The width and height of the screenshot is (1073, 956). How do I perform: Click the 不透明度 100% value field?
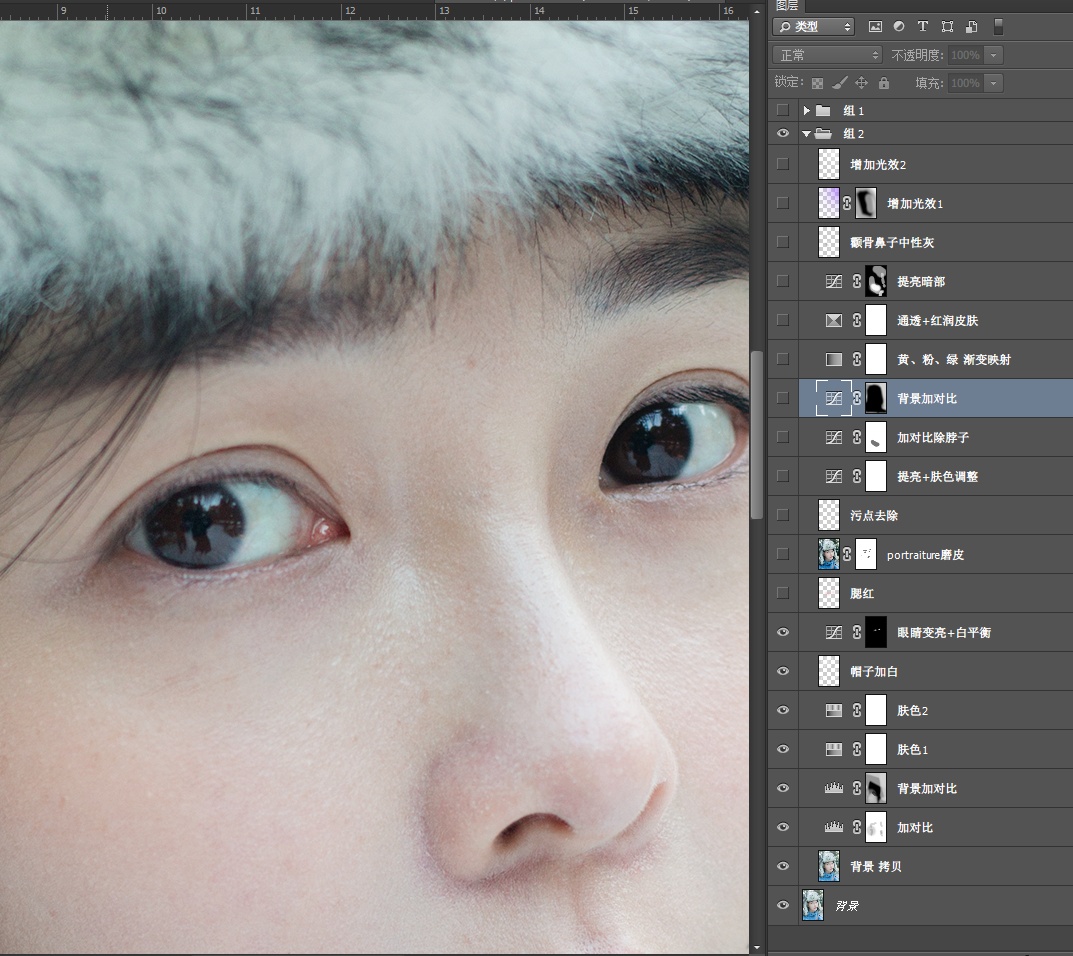tap(966, 55)
